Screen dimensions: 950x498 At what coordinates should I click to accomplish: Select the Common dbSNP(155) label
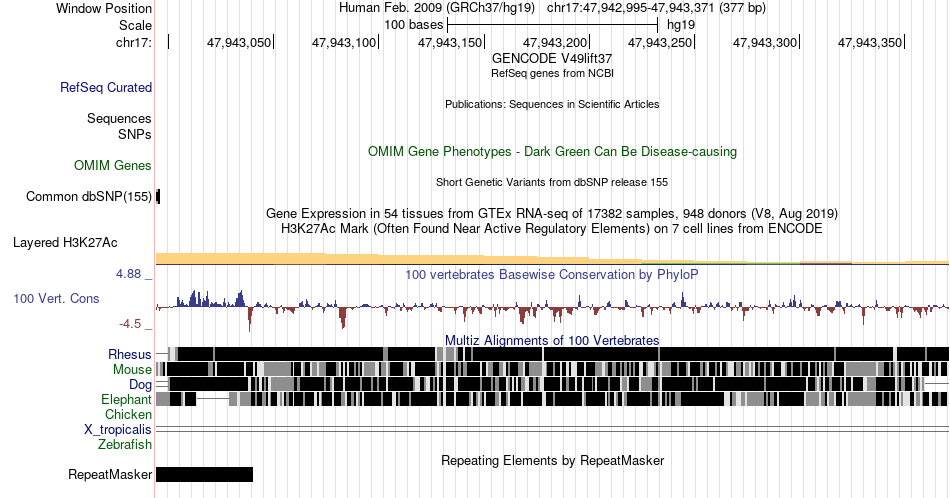click(x=89, y=196)
